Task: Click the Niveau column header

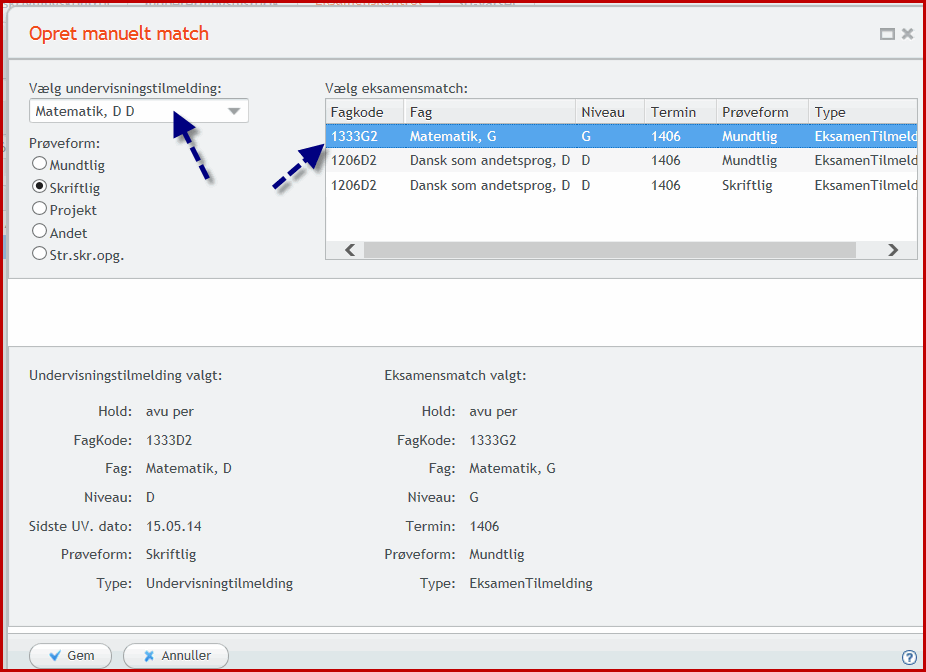Action: [x=610, y=112]
